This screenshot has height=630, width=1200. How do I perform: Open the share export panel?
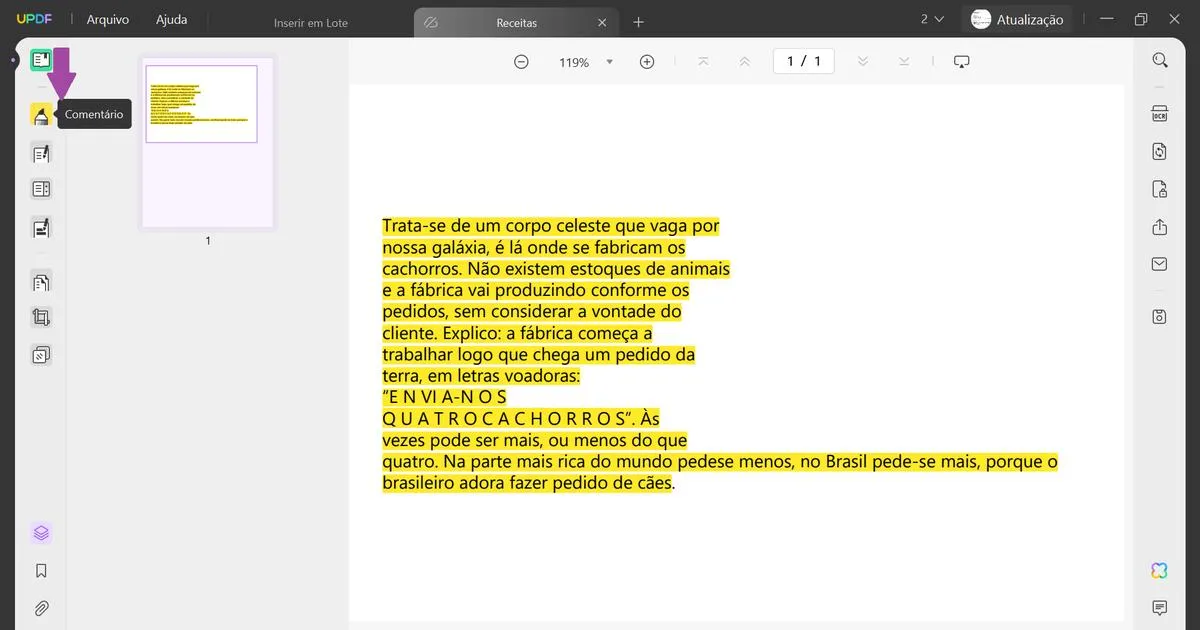click(x=1158, y=227)
